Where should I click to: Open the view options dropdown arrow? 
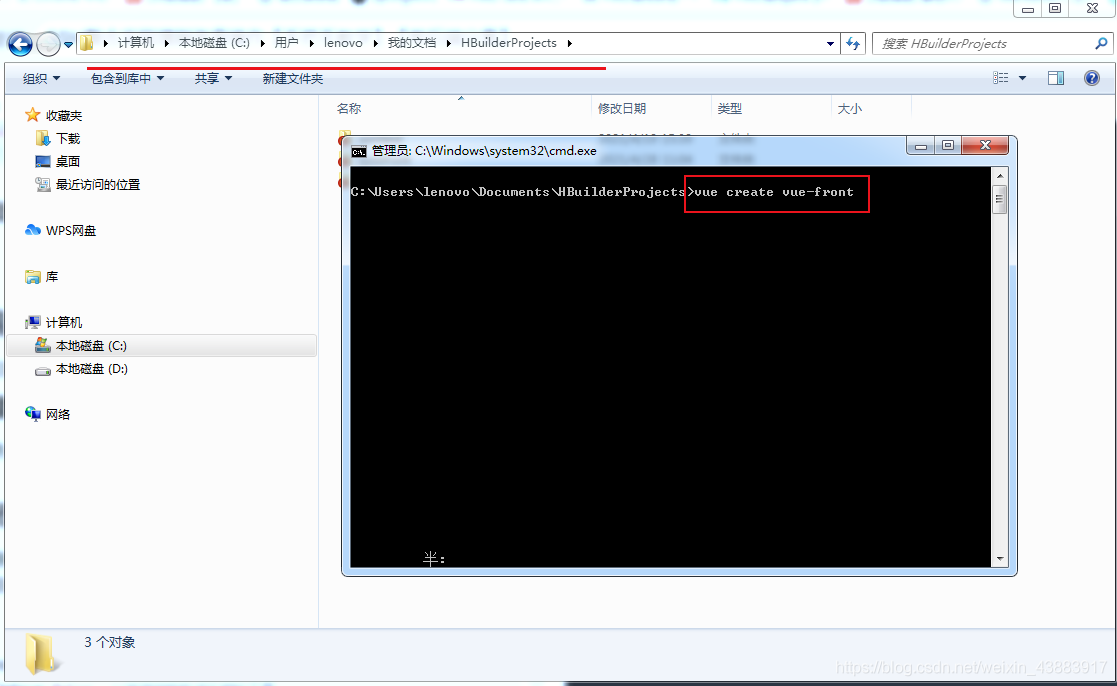tap(1022, 78)
